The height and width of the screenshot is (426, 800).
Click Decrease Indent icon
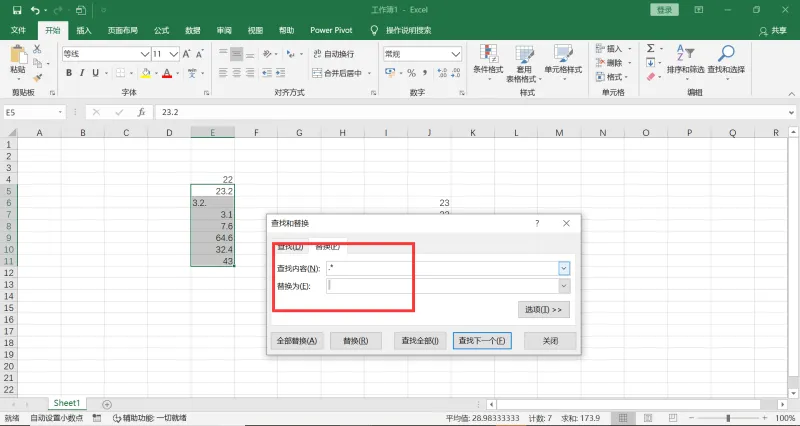pyautogui.click(x=267, y=73)
